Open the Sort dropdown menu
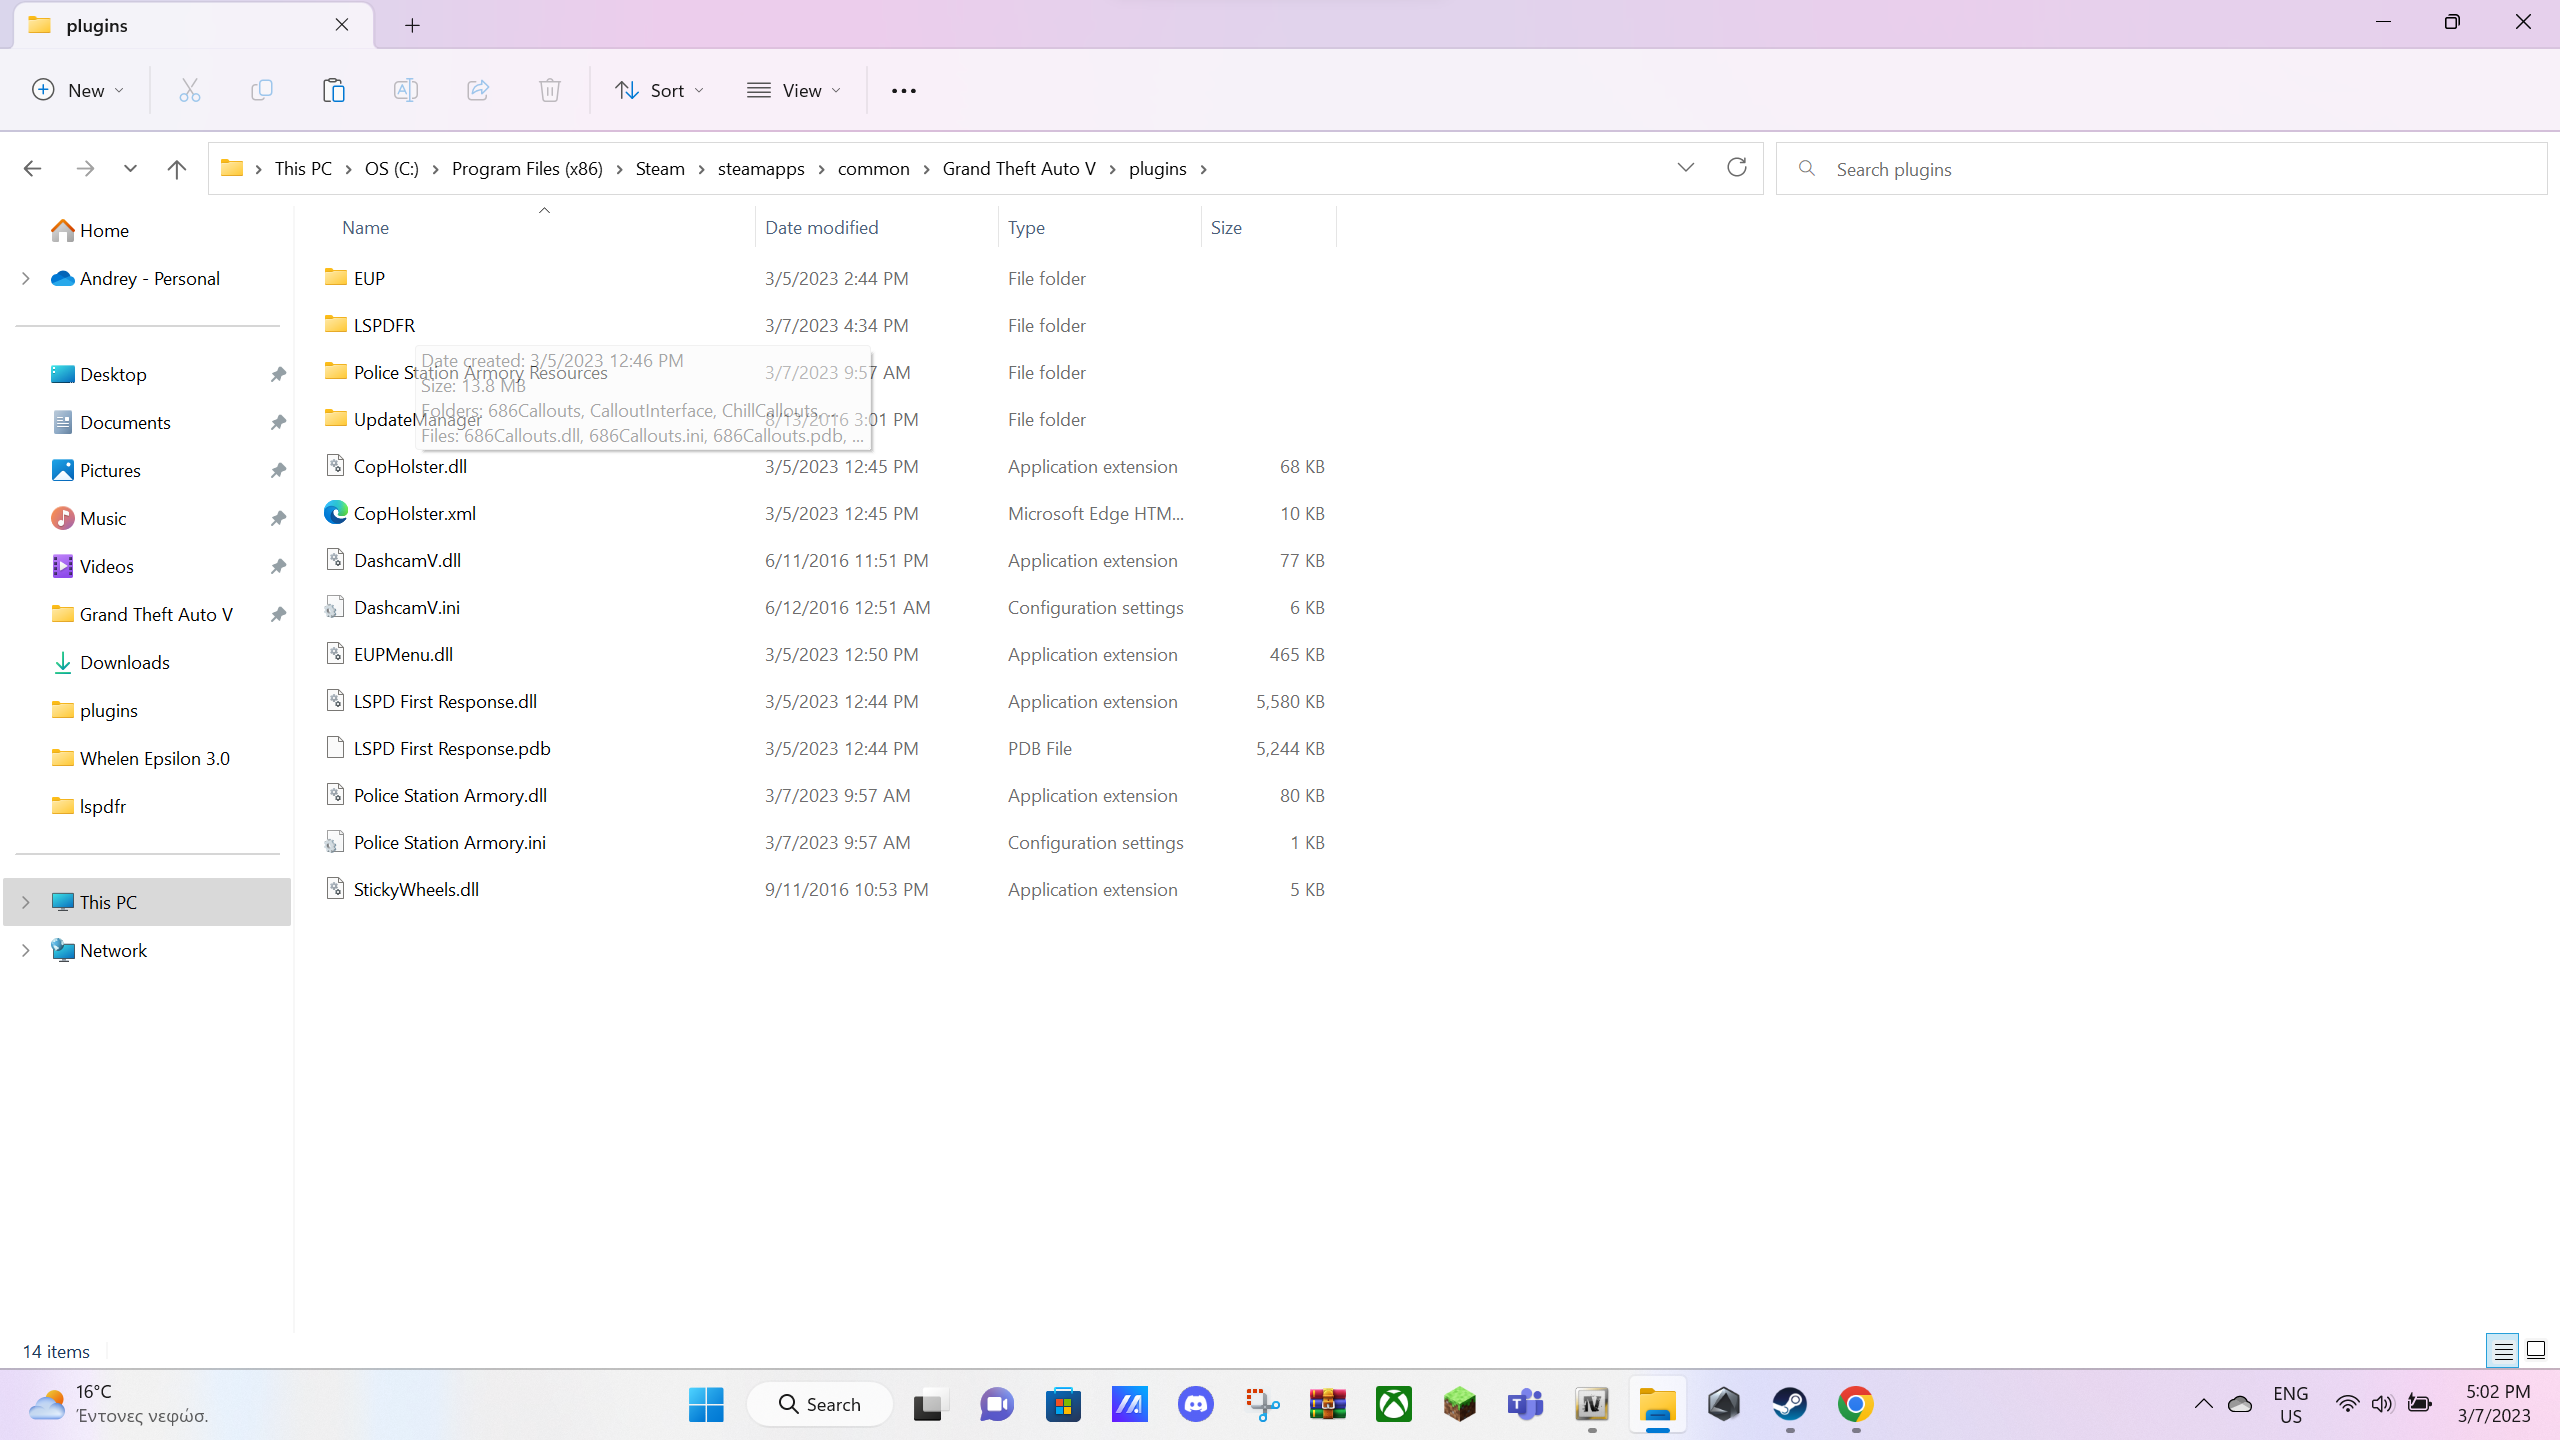2560x1440 pixels. point(659,90)
